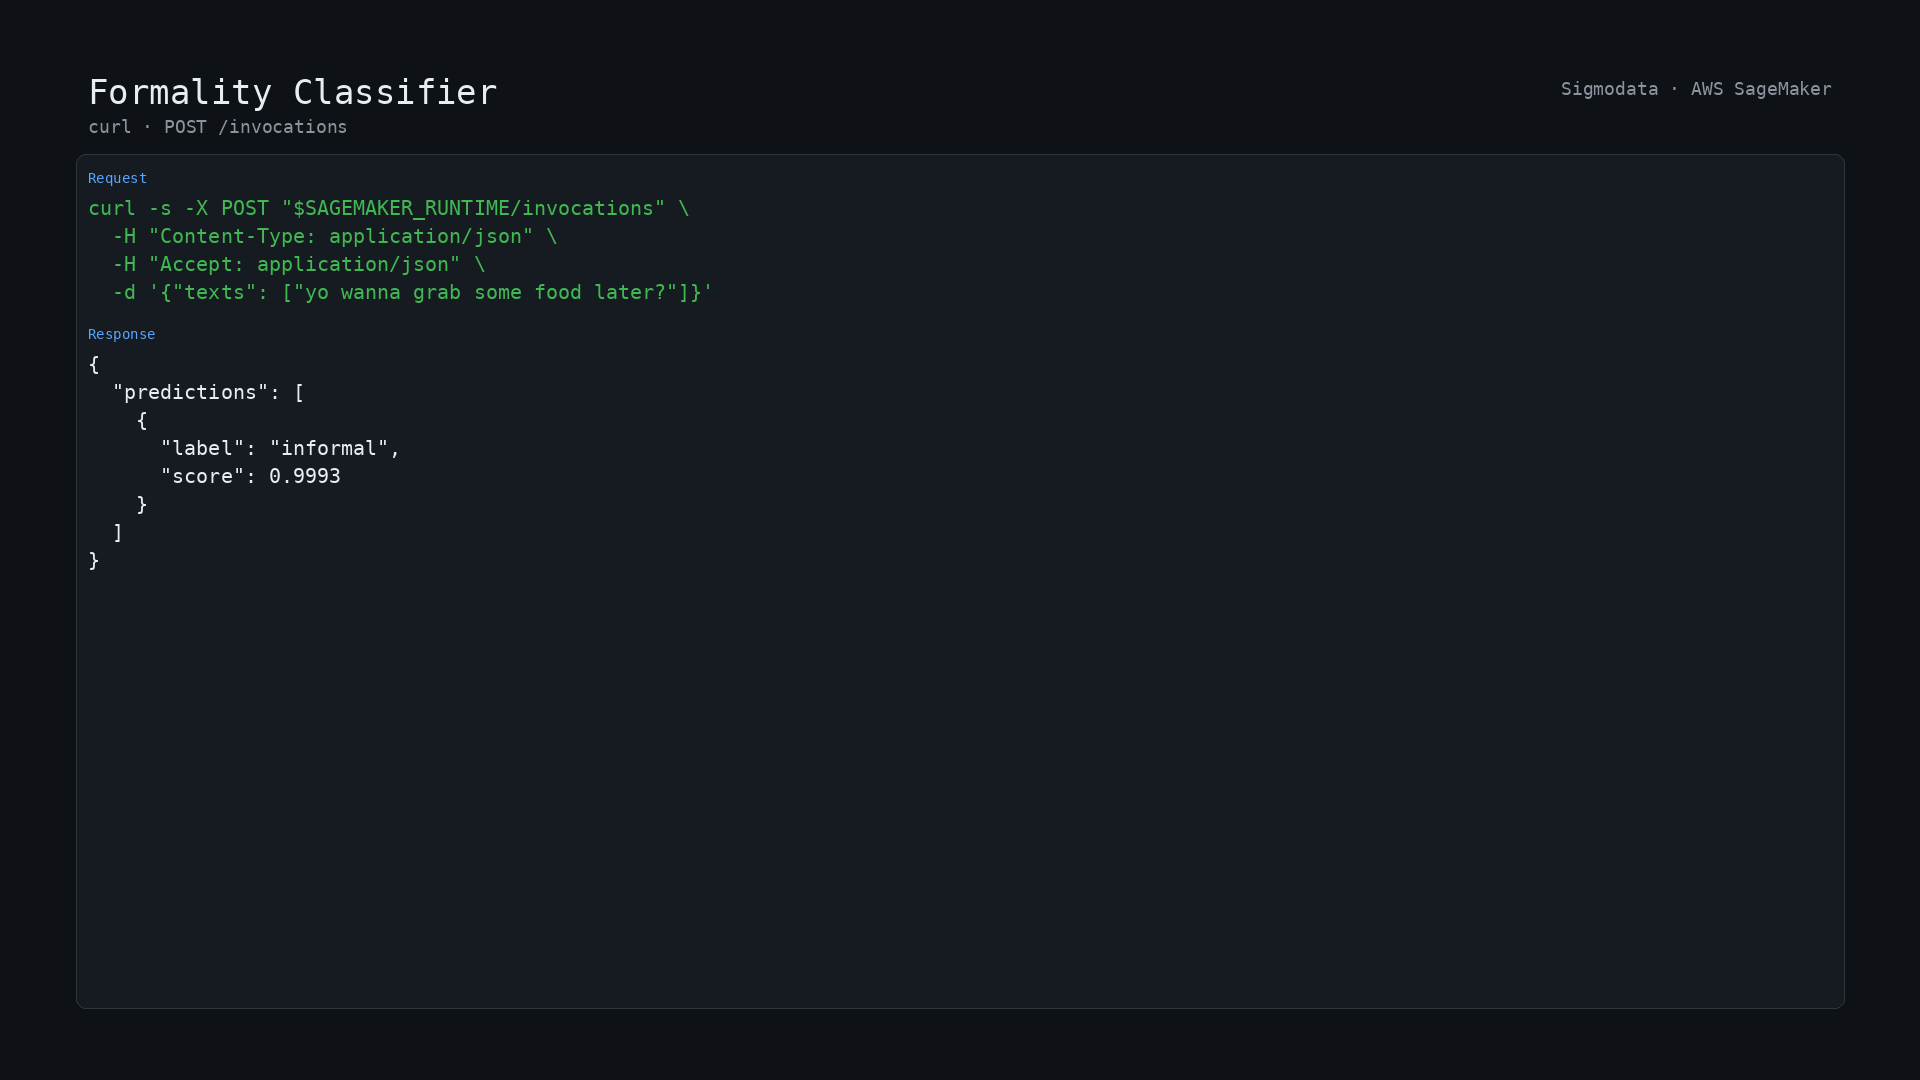Click the opening brace of the response

[94, 364]
